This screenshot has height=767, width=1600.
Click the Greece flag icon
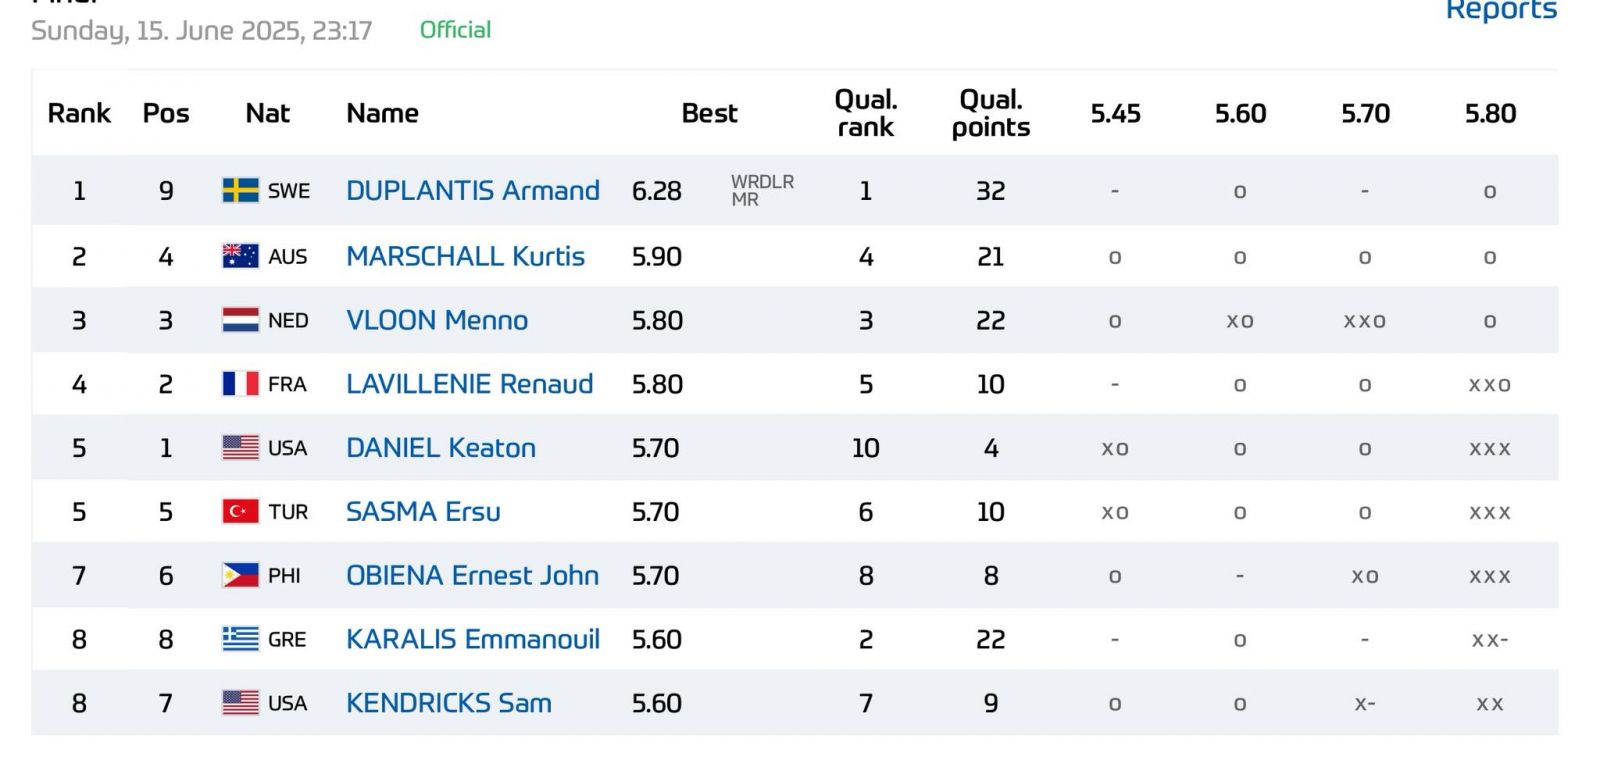tap(240, 639)
